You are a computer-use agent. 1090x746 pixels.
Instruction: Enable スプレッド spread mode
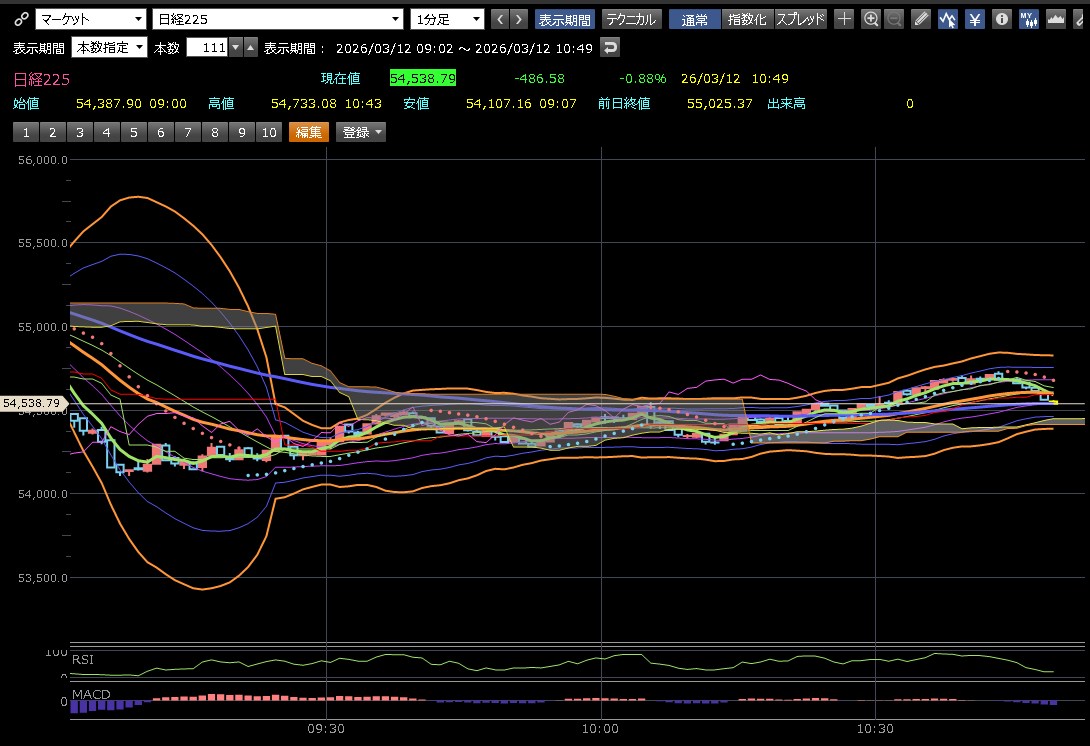pos(800,19)
